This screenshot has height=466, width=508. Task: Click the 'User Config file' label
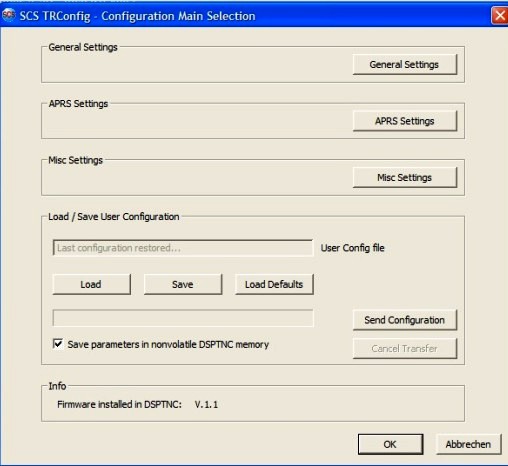coord(352,248)
